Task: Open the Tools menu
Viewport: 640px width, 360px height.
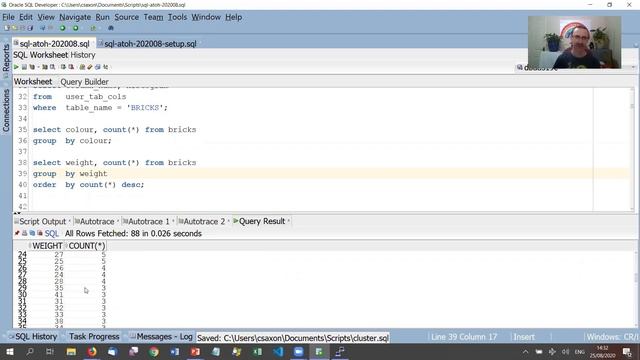Action: pos(178,17)
